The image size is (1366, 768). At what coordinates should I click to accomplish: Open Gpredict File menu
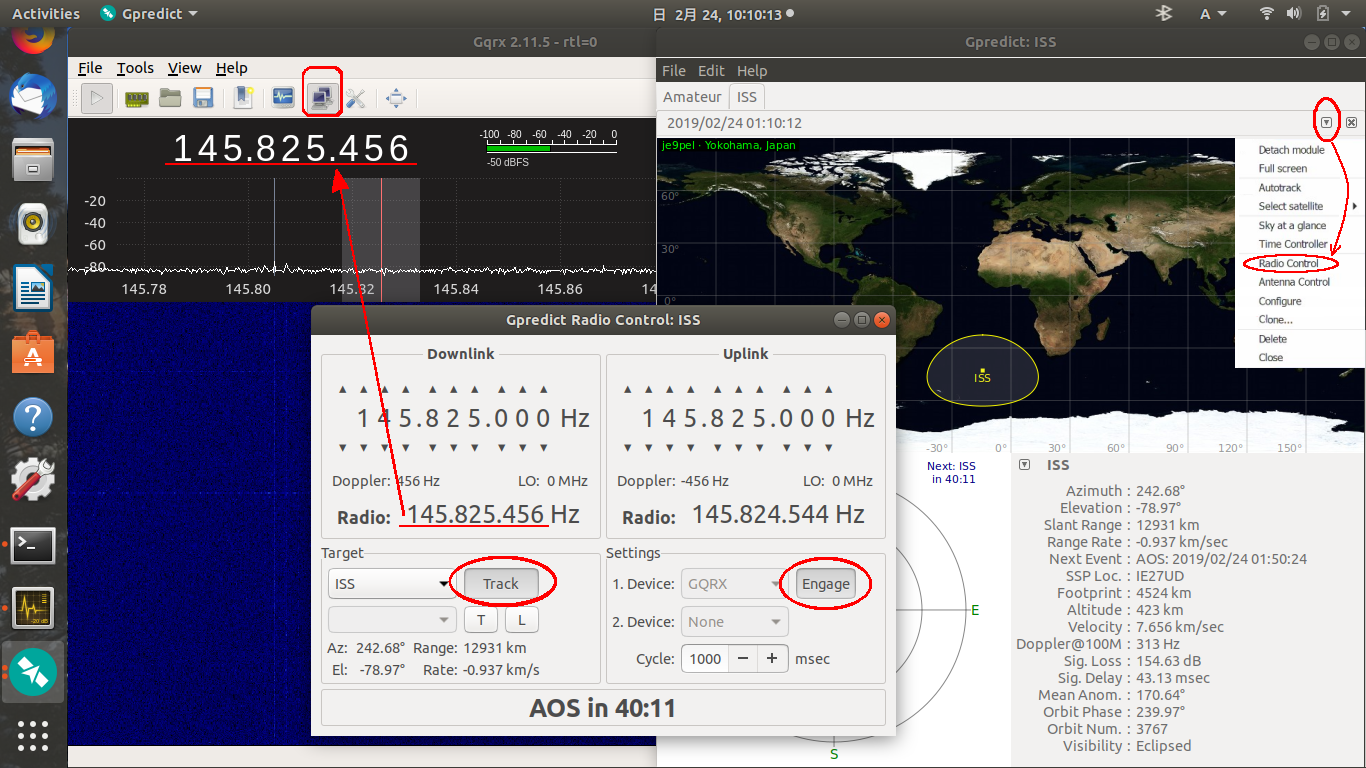(x=674, y=71)
